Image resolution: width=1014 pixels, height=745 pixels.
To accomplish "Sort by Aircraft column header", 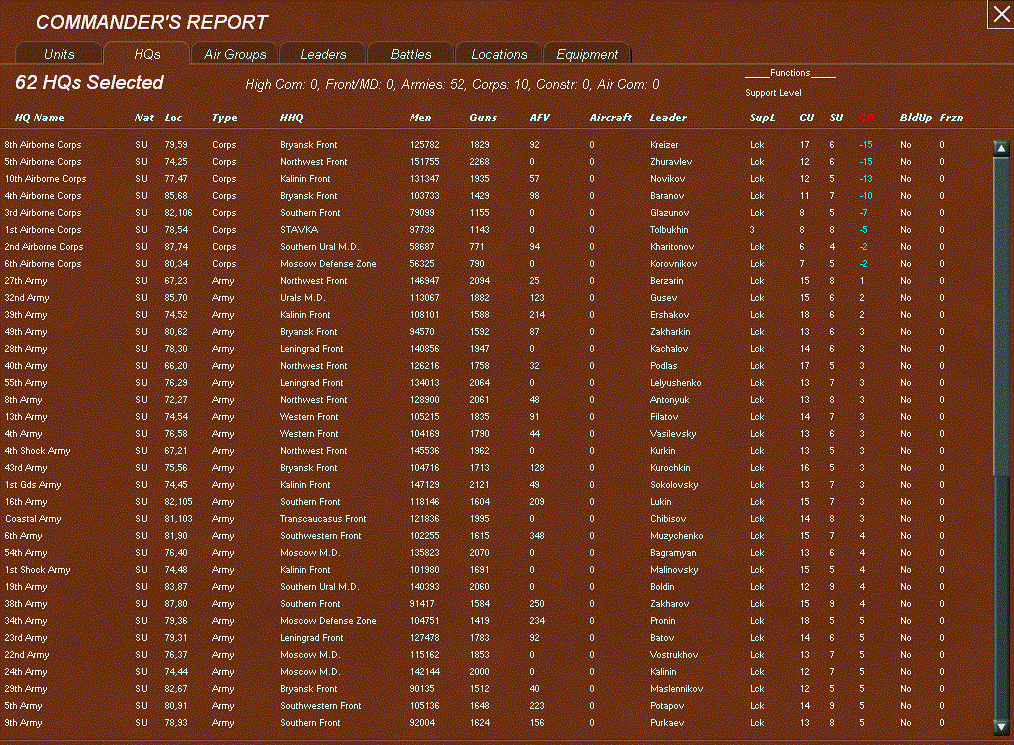I will [610, 118].
